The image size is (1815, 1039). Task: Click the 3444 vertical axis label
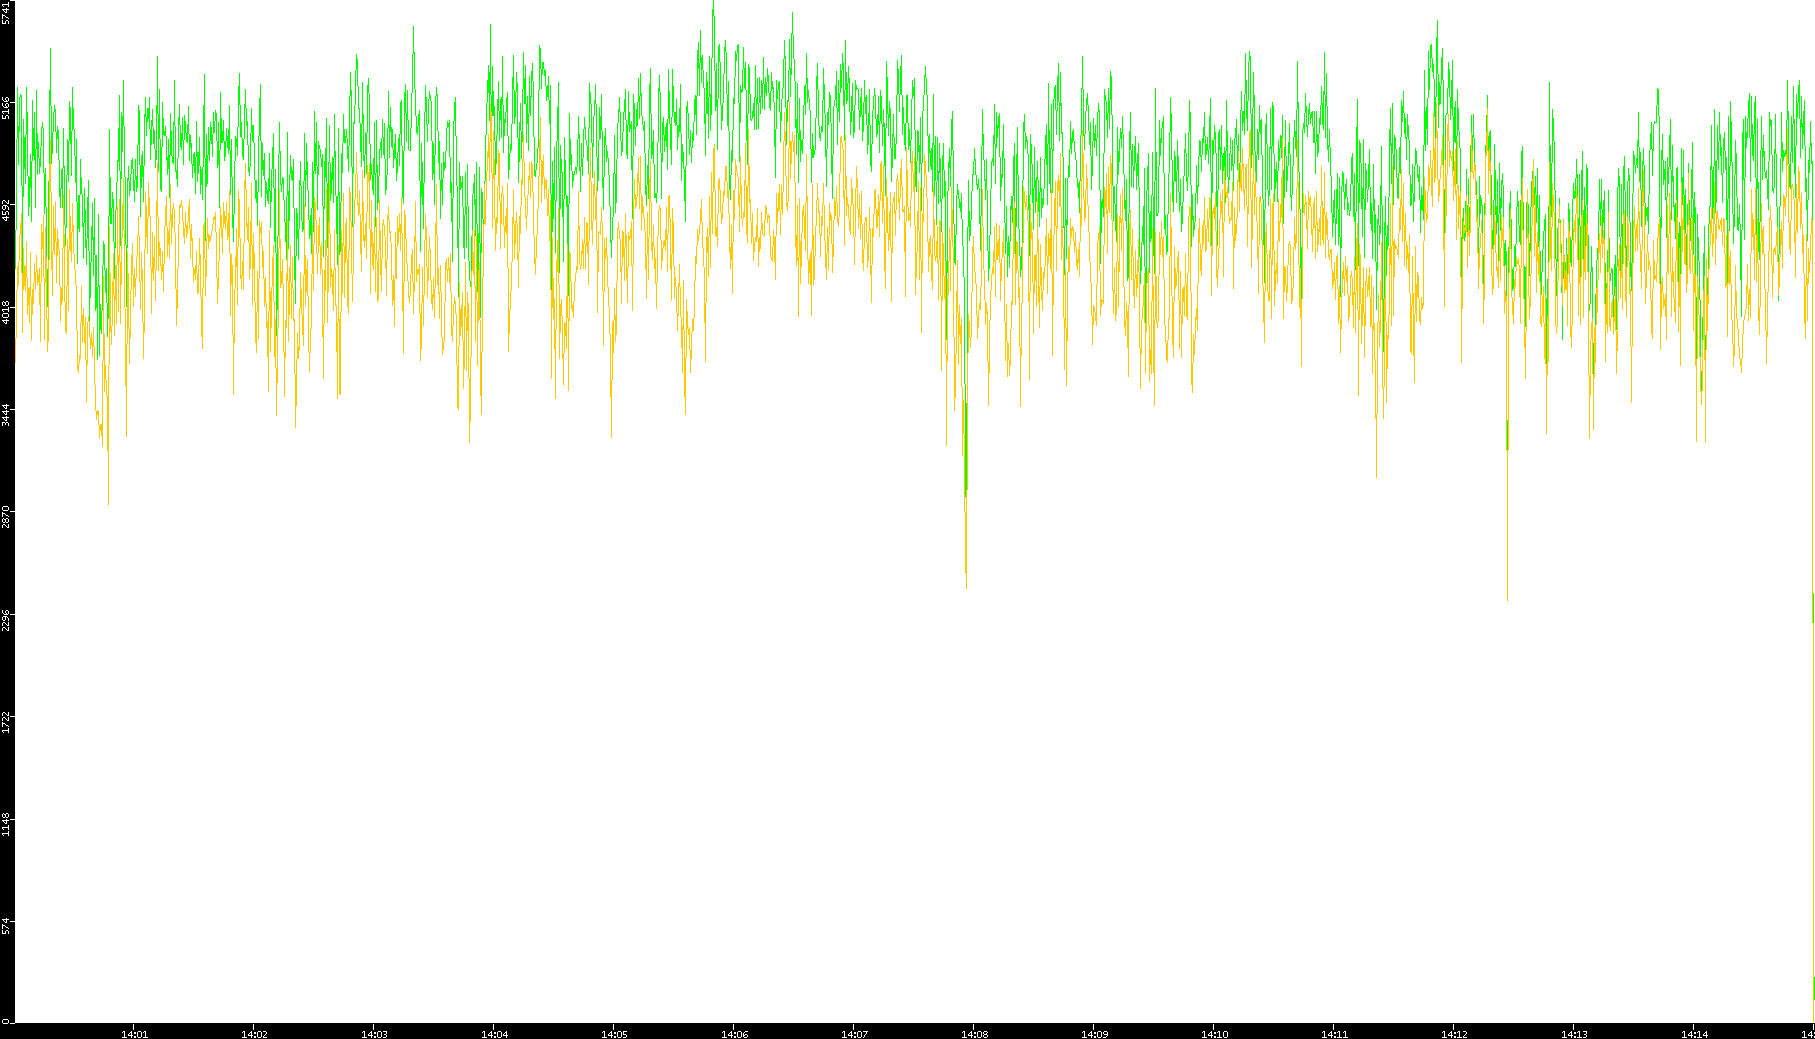point(6,414)
